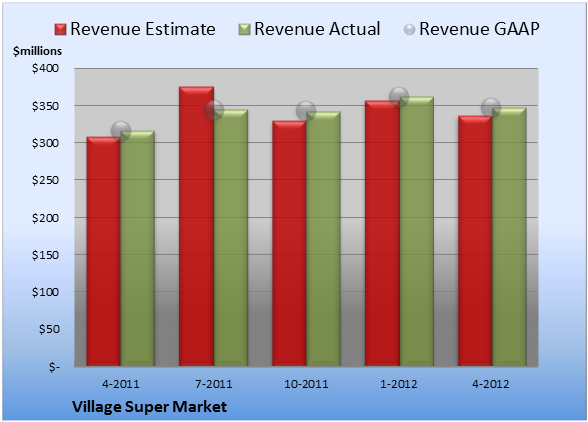Click the $400 y-axis label

45,68
